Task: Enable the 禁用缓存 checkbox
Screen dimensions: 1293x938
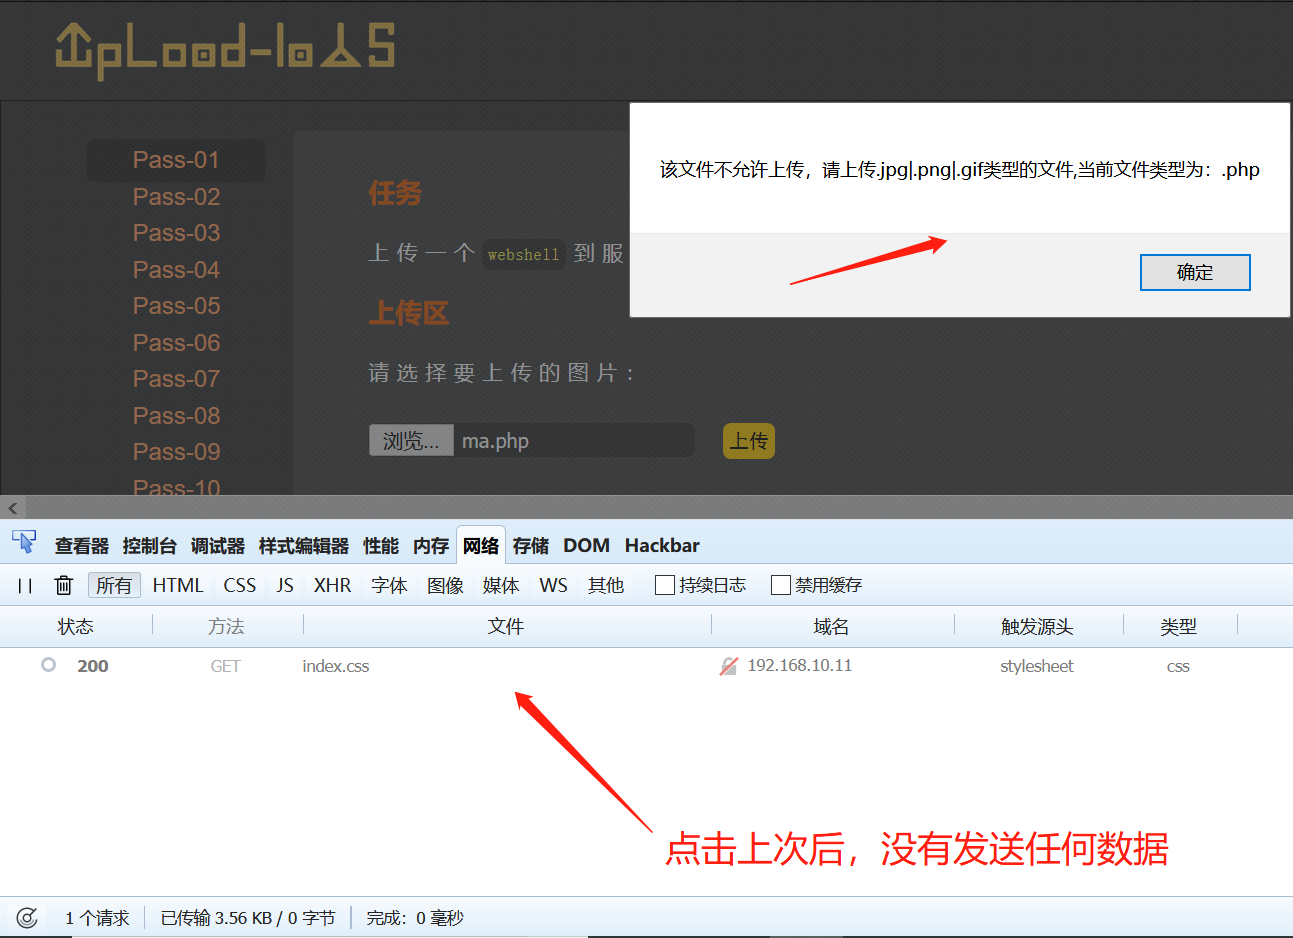Action: point(781,585)
